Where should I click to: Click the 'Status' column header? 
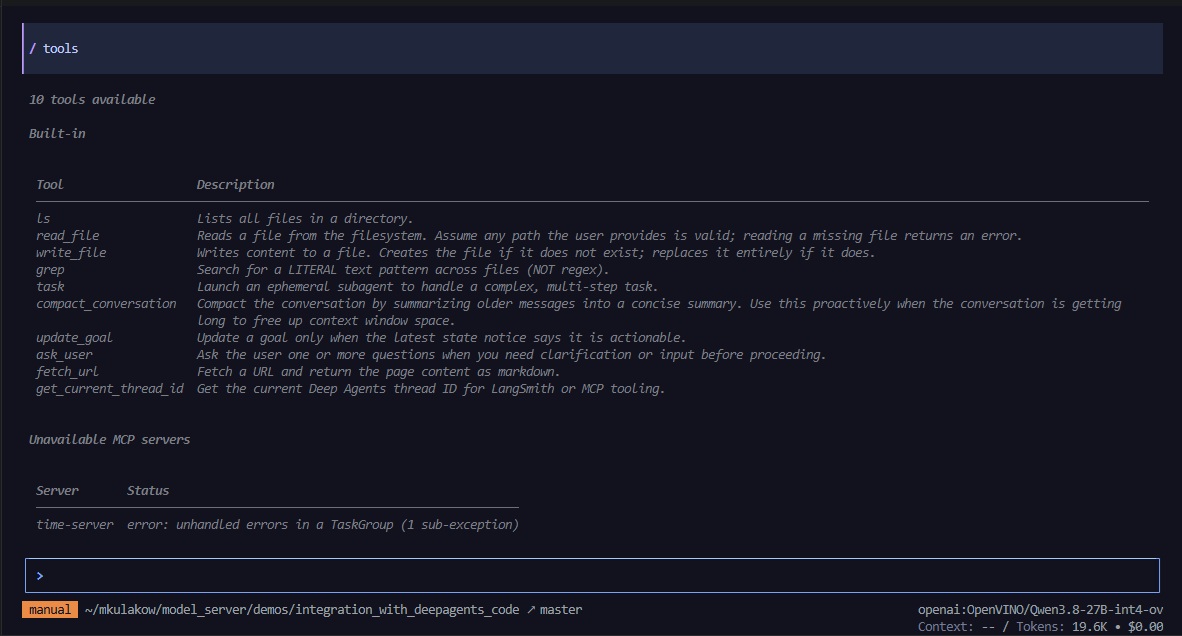coord(148,491)
